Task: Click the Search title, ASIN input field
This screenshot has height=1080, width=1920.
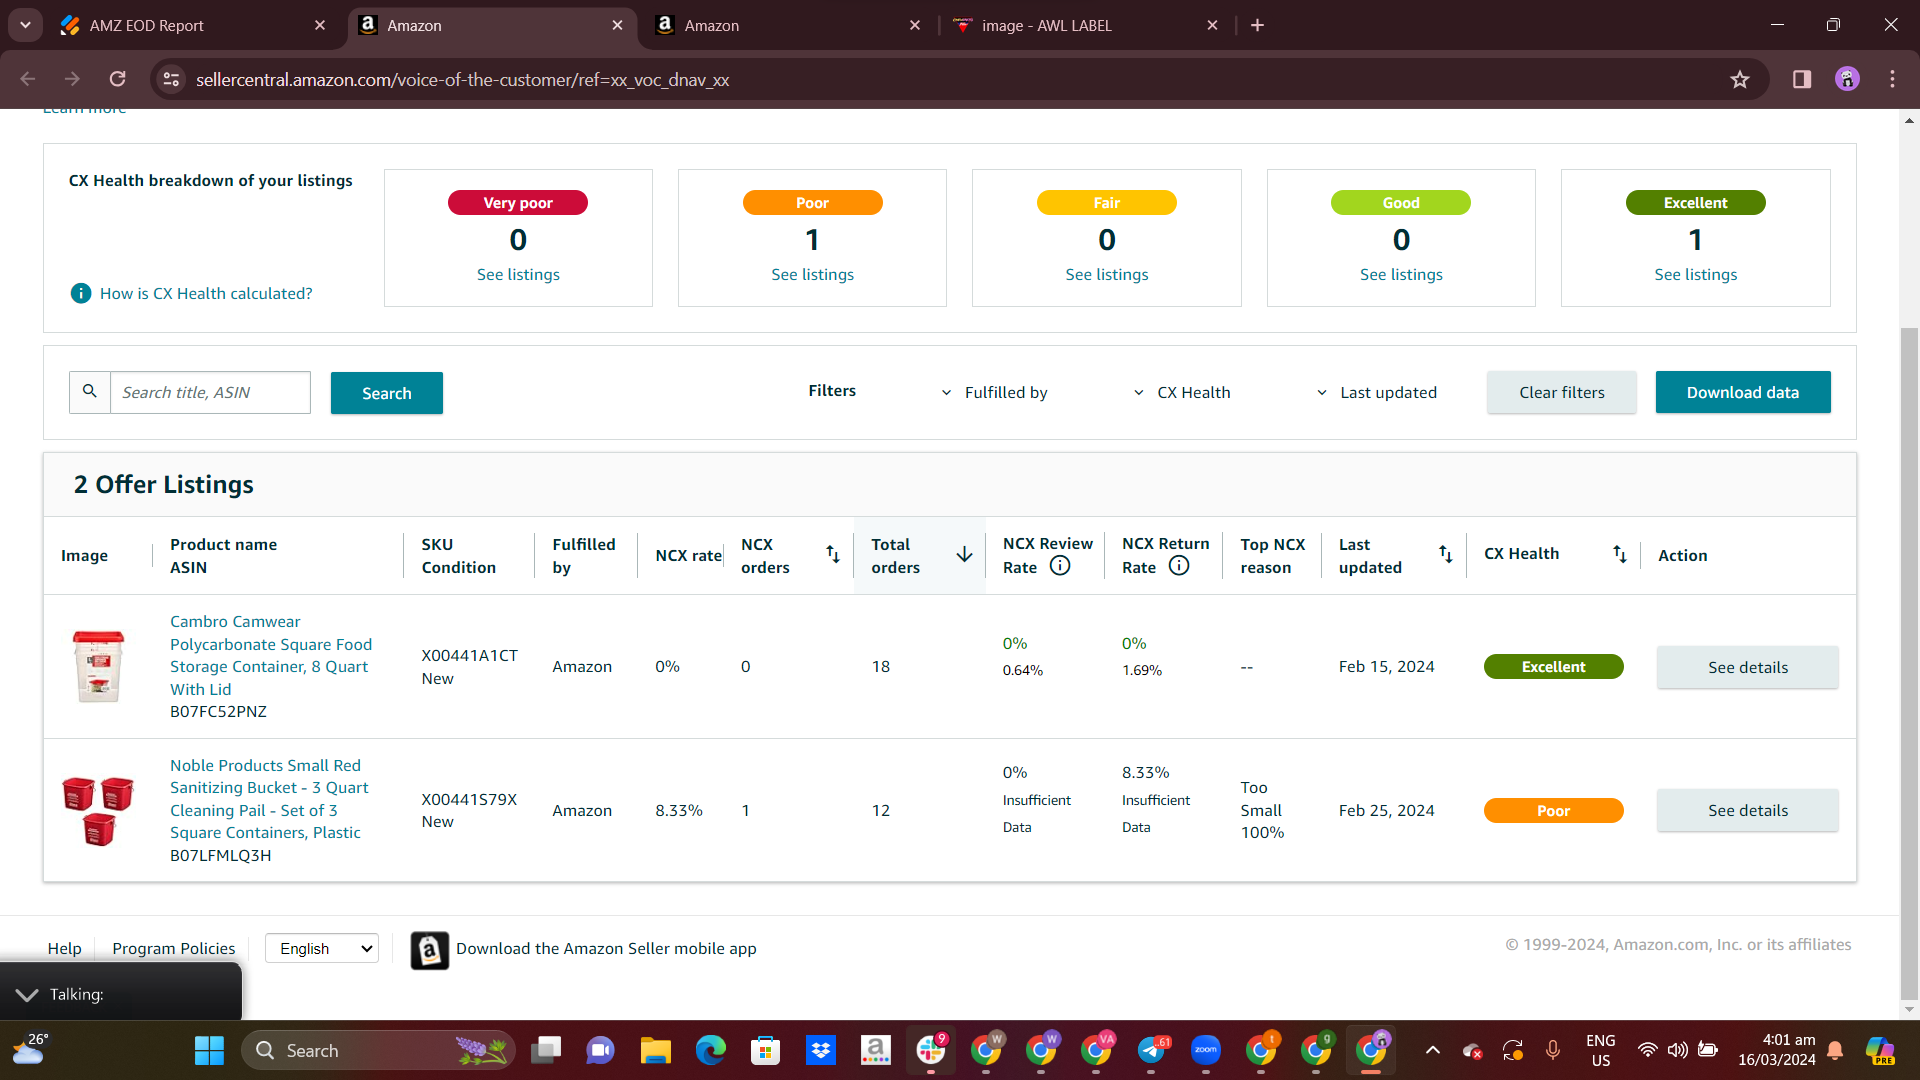Action: (x=210, y=392)
